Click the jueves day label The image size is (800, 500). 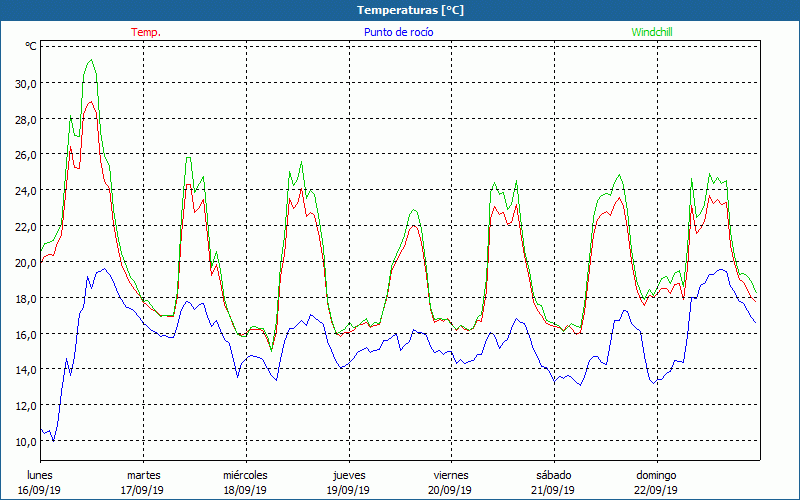click(349, 475)
